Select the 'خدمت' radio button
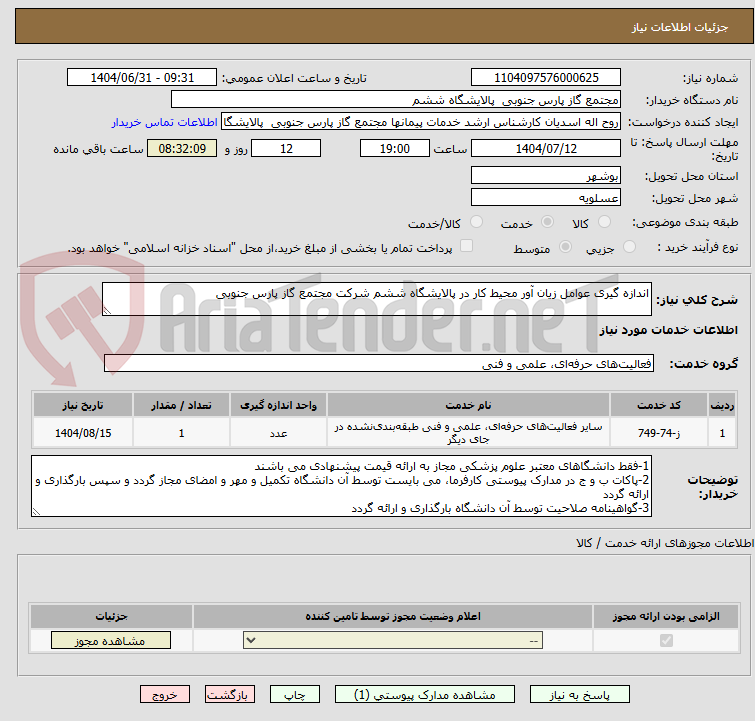 547,222
